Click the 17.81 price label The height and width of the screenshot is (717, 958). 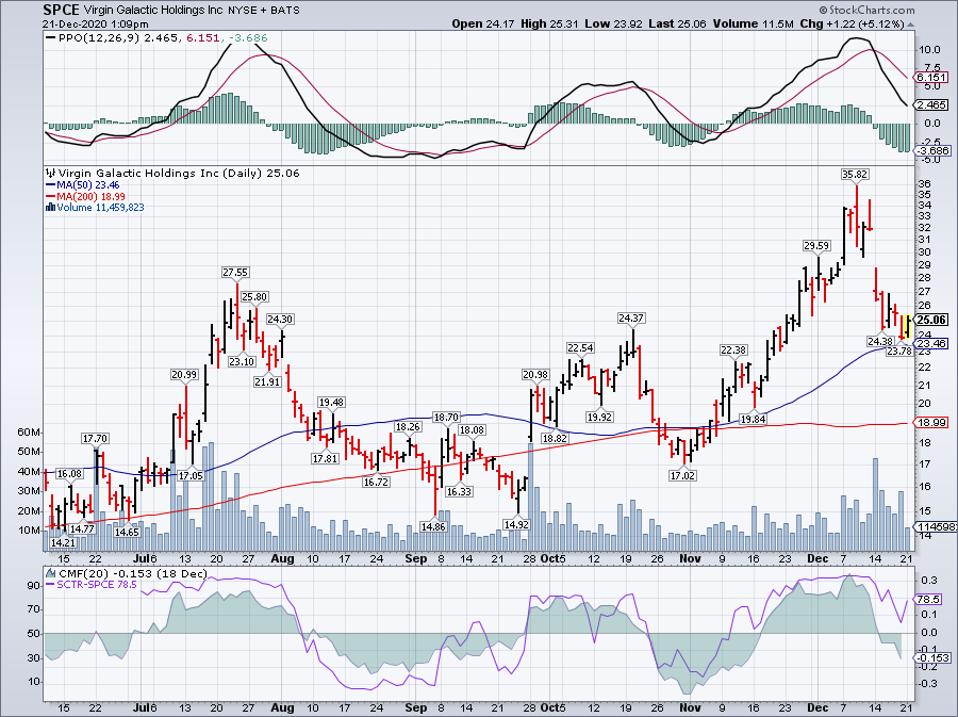[x=324, y=458]
